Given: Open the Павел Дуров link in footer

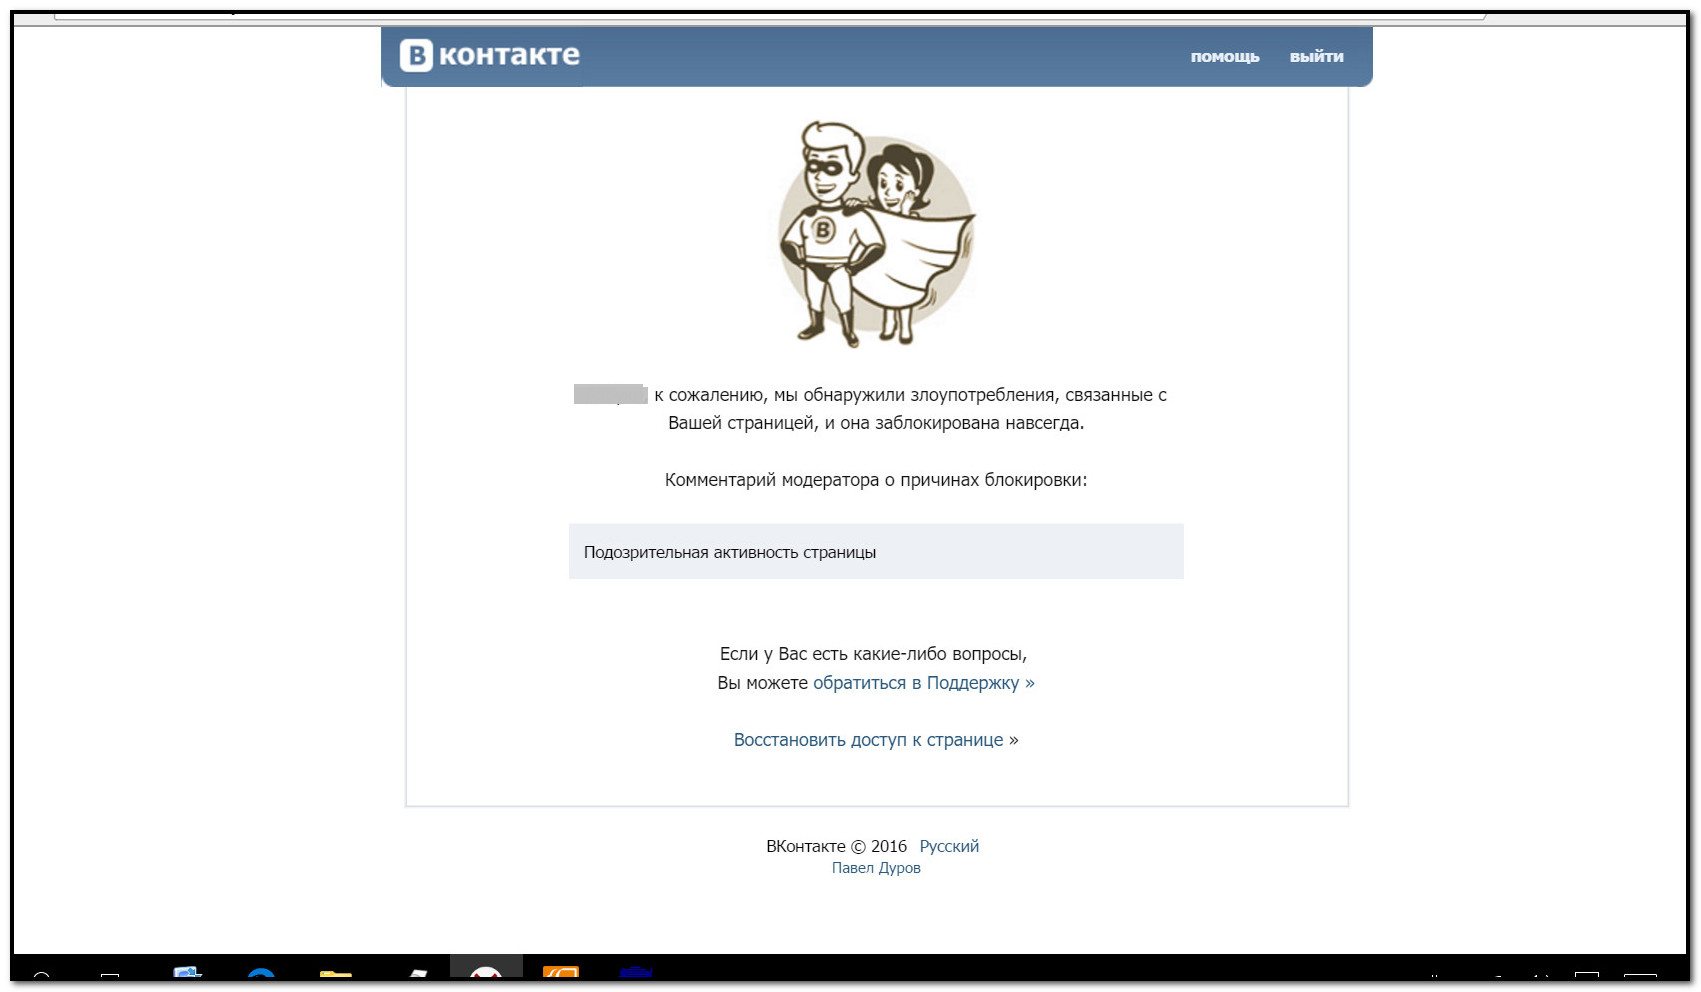Looking at the screenshot, I should (876, 868).
